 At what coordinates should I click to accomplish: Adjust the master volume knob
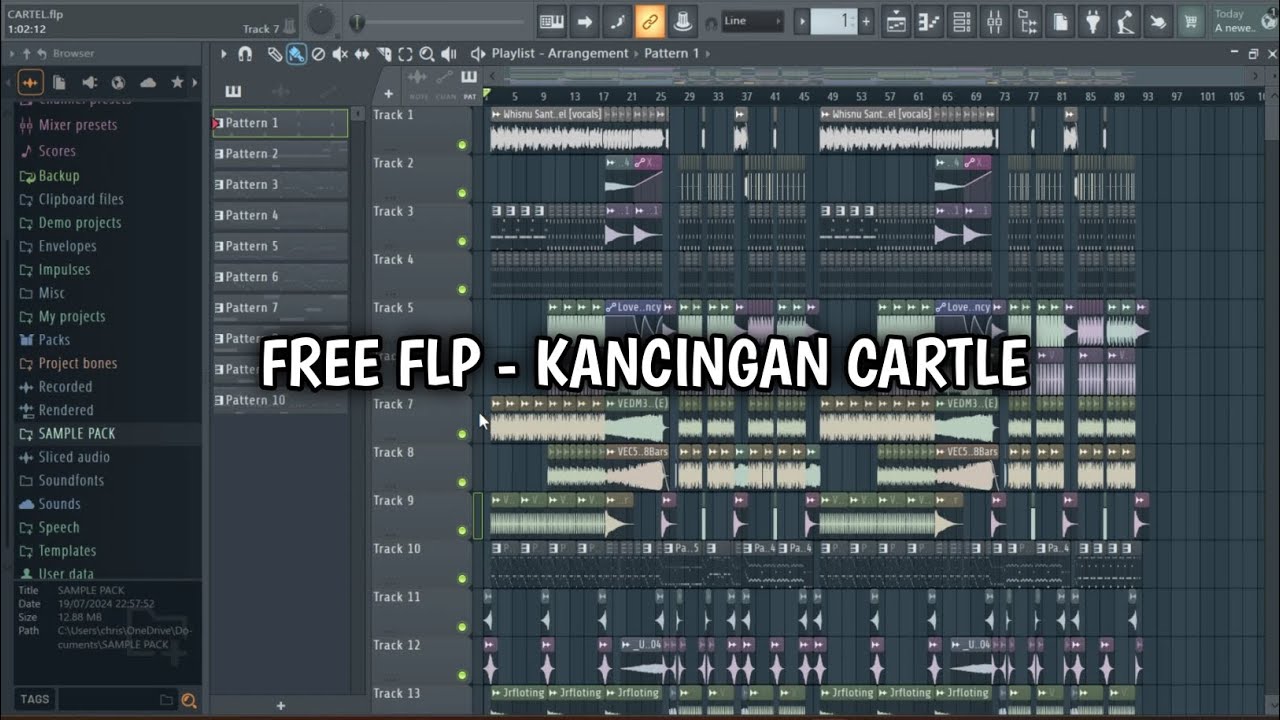[x=320, y=20]
